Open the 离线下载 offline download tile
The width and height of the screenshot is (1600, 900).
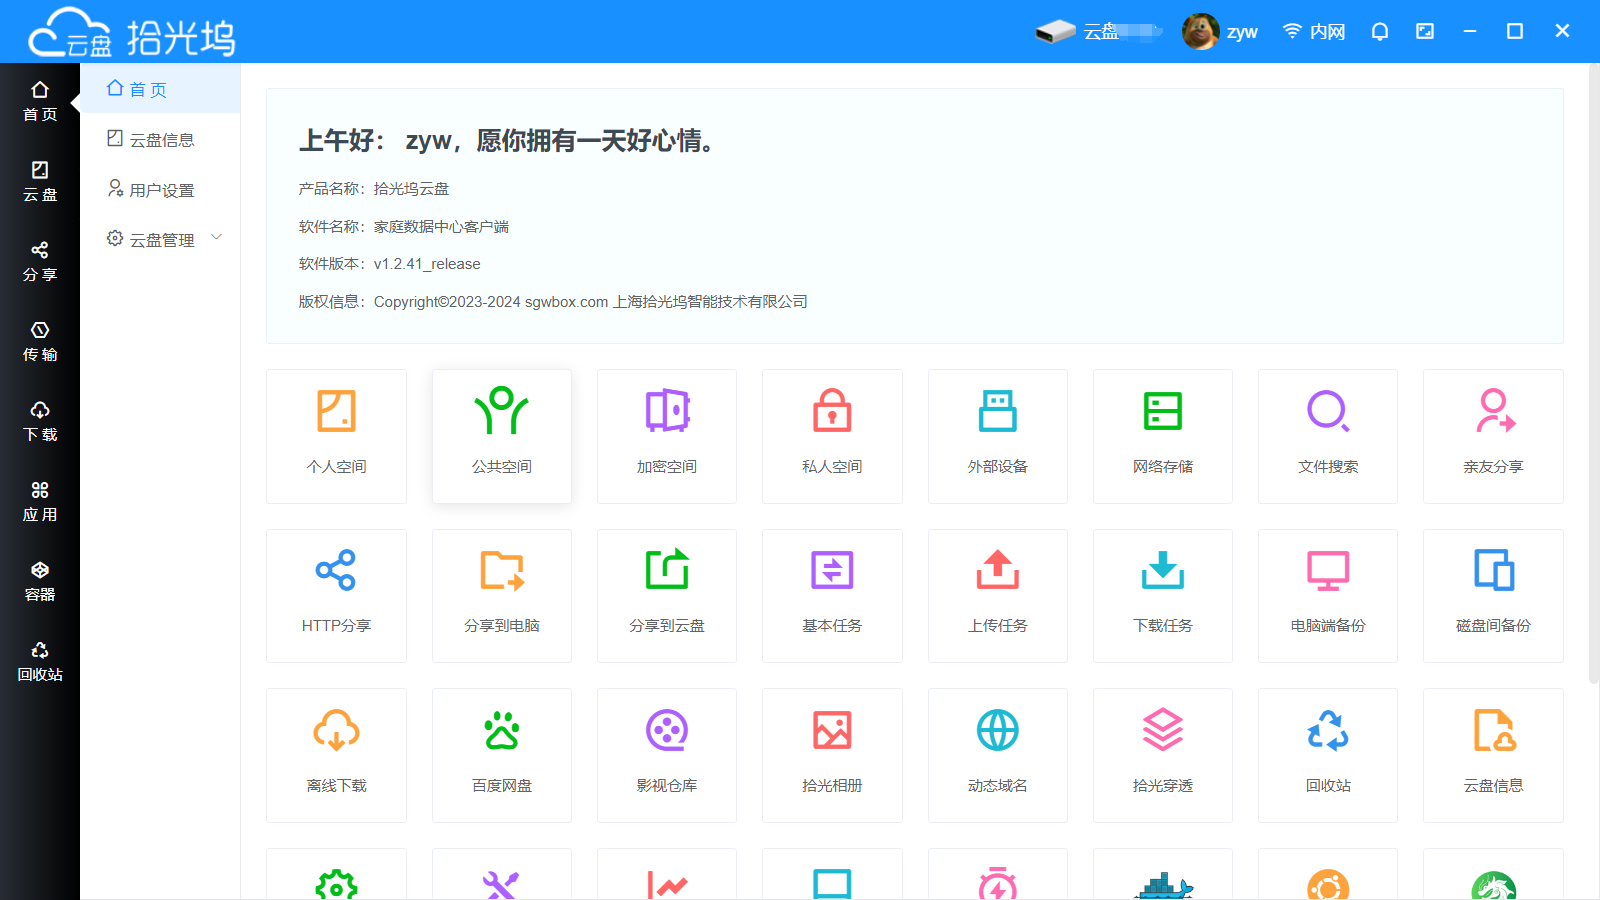click(336, 755)
